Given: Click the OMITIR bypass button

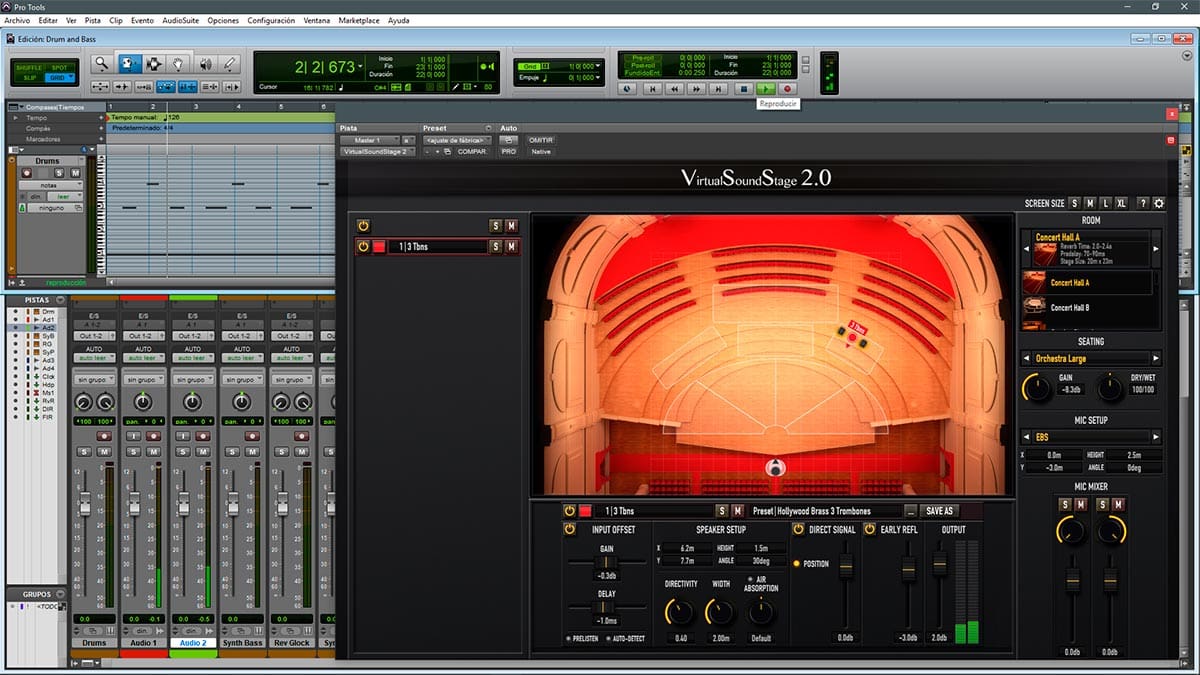Looking at the screenshot, I should [x=540, y=140].
